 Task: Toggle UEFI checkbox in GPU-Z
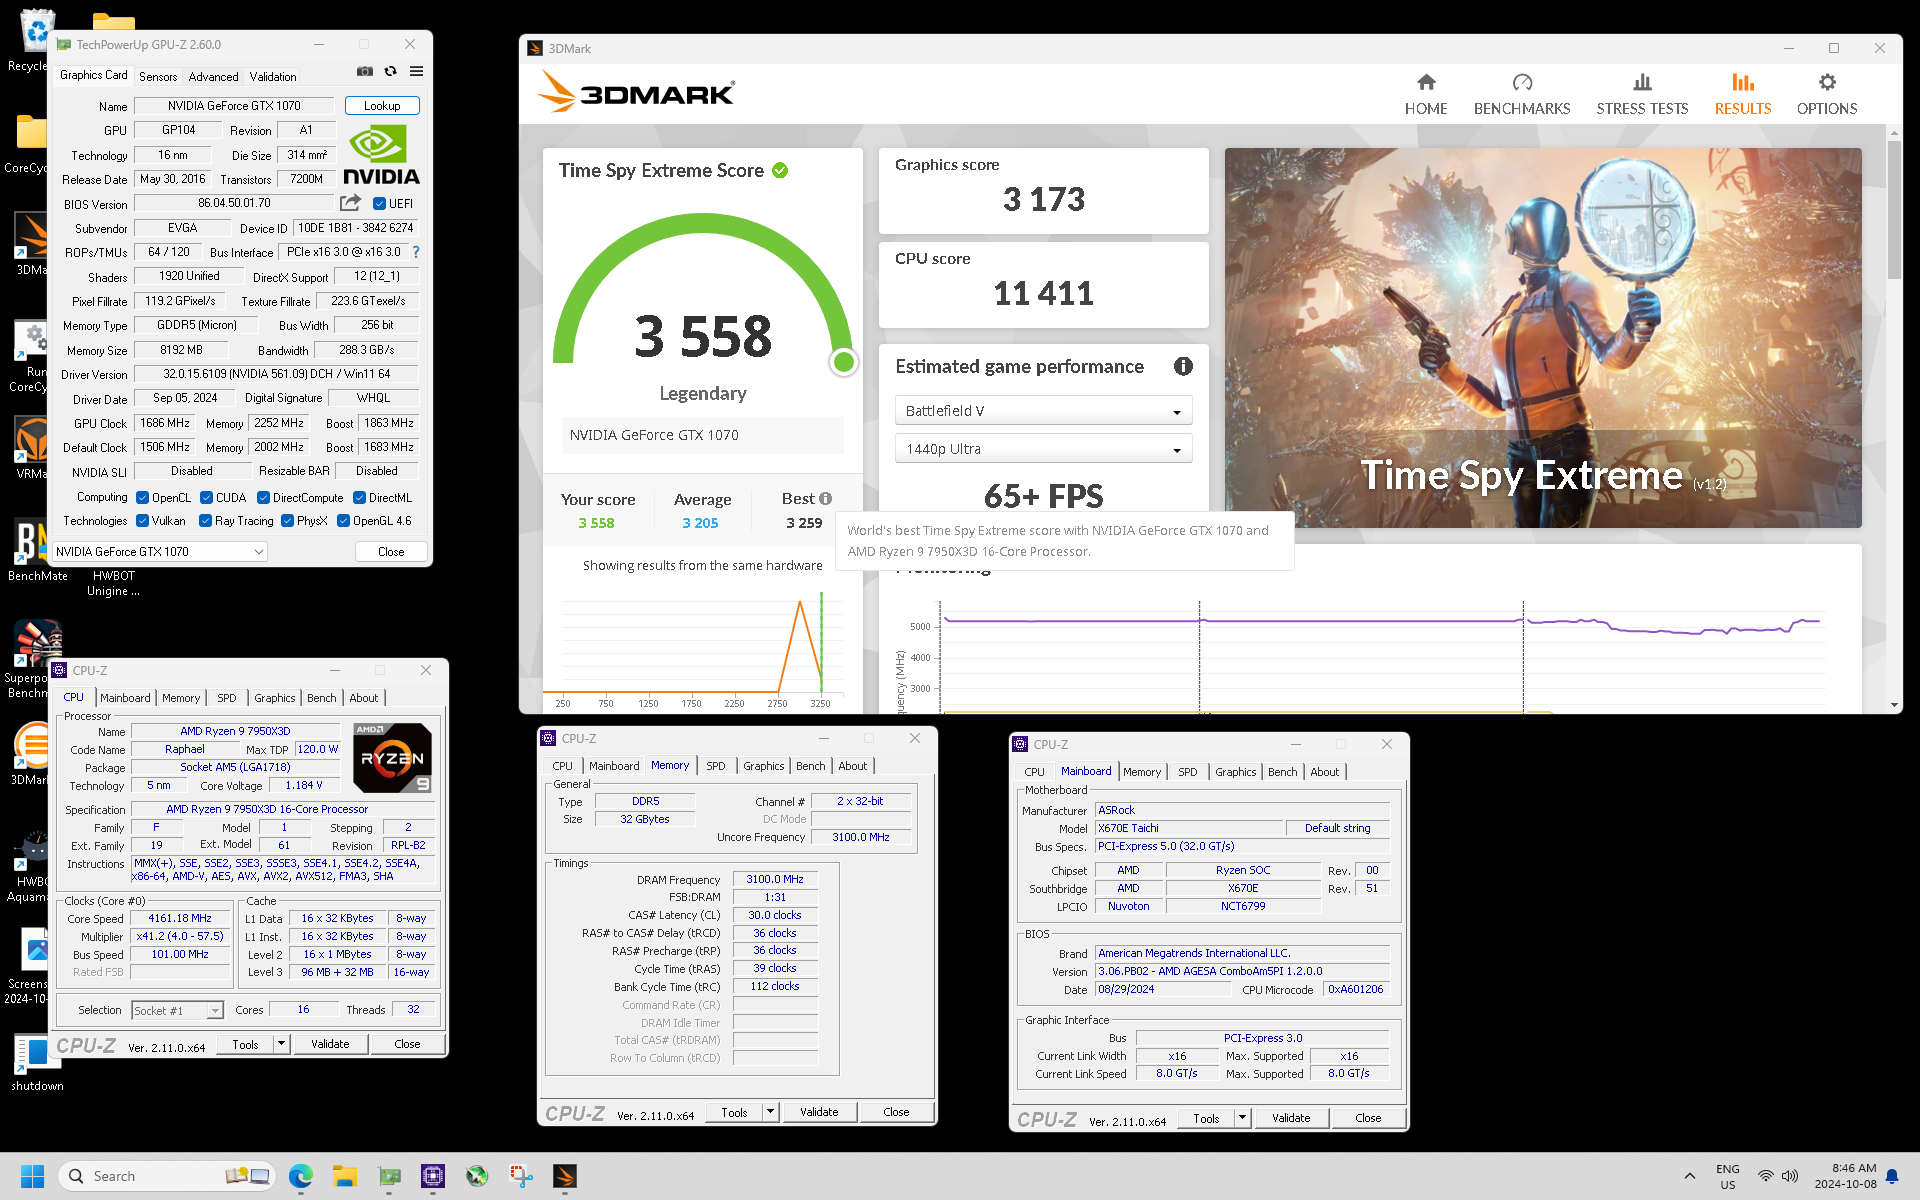[379, 203]
